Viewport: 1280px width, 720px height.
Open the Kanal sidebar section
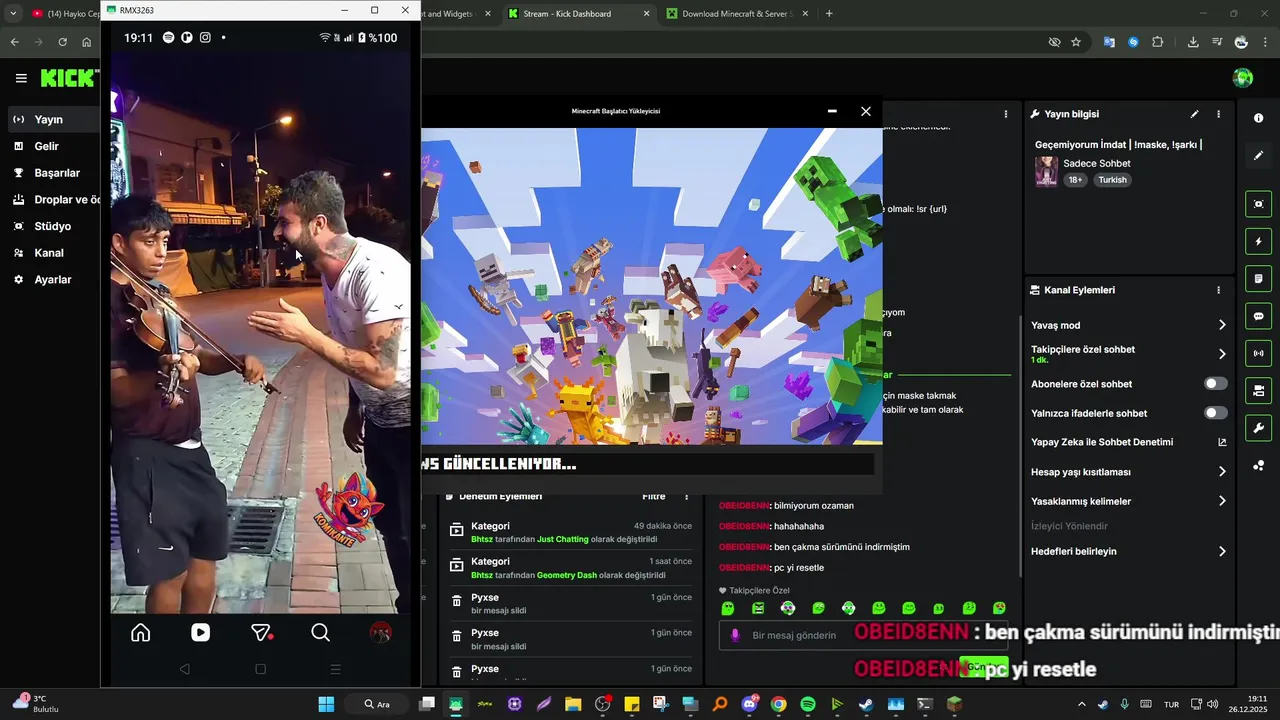tap(50, 253)
